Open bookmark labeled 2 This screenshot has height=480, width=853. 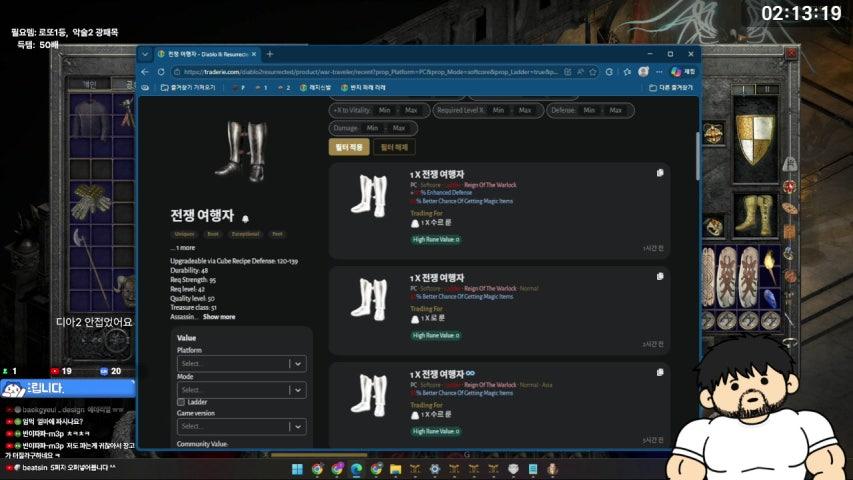pyautogui.click(x=284, y=88)
